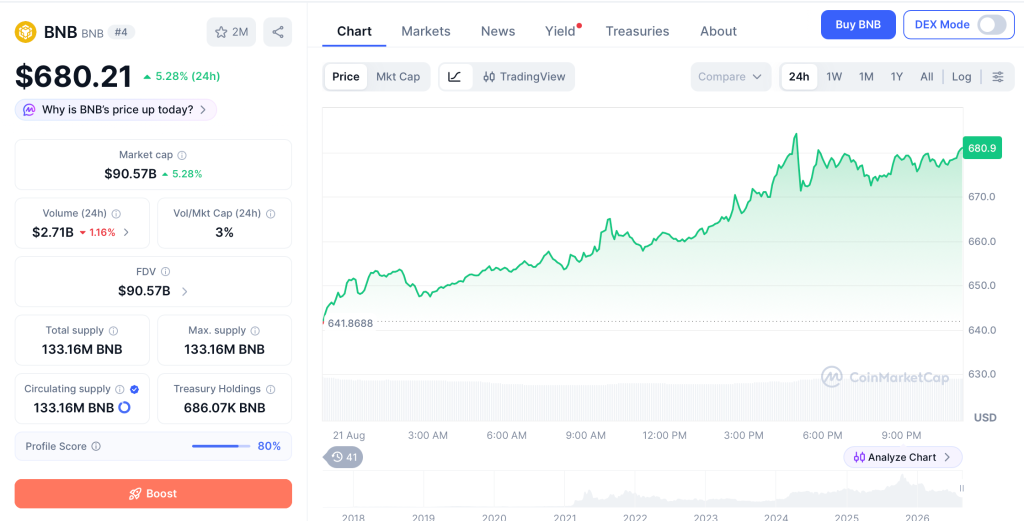Click Market cap info icon
Viewport: 1024px width, 521px height.
coord(182,155)
